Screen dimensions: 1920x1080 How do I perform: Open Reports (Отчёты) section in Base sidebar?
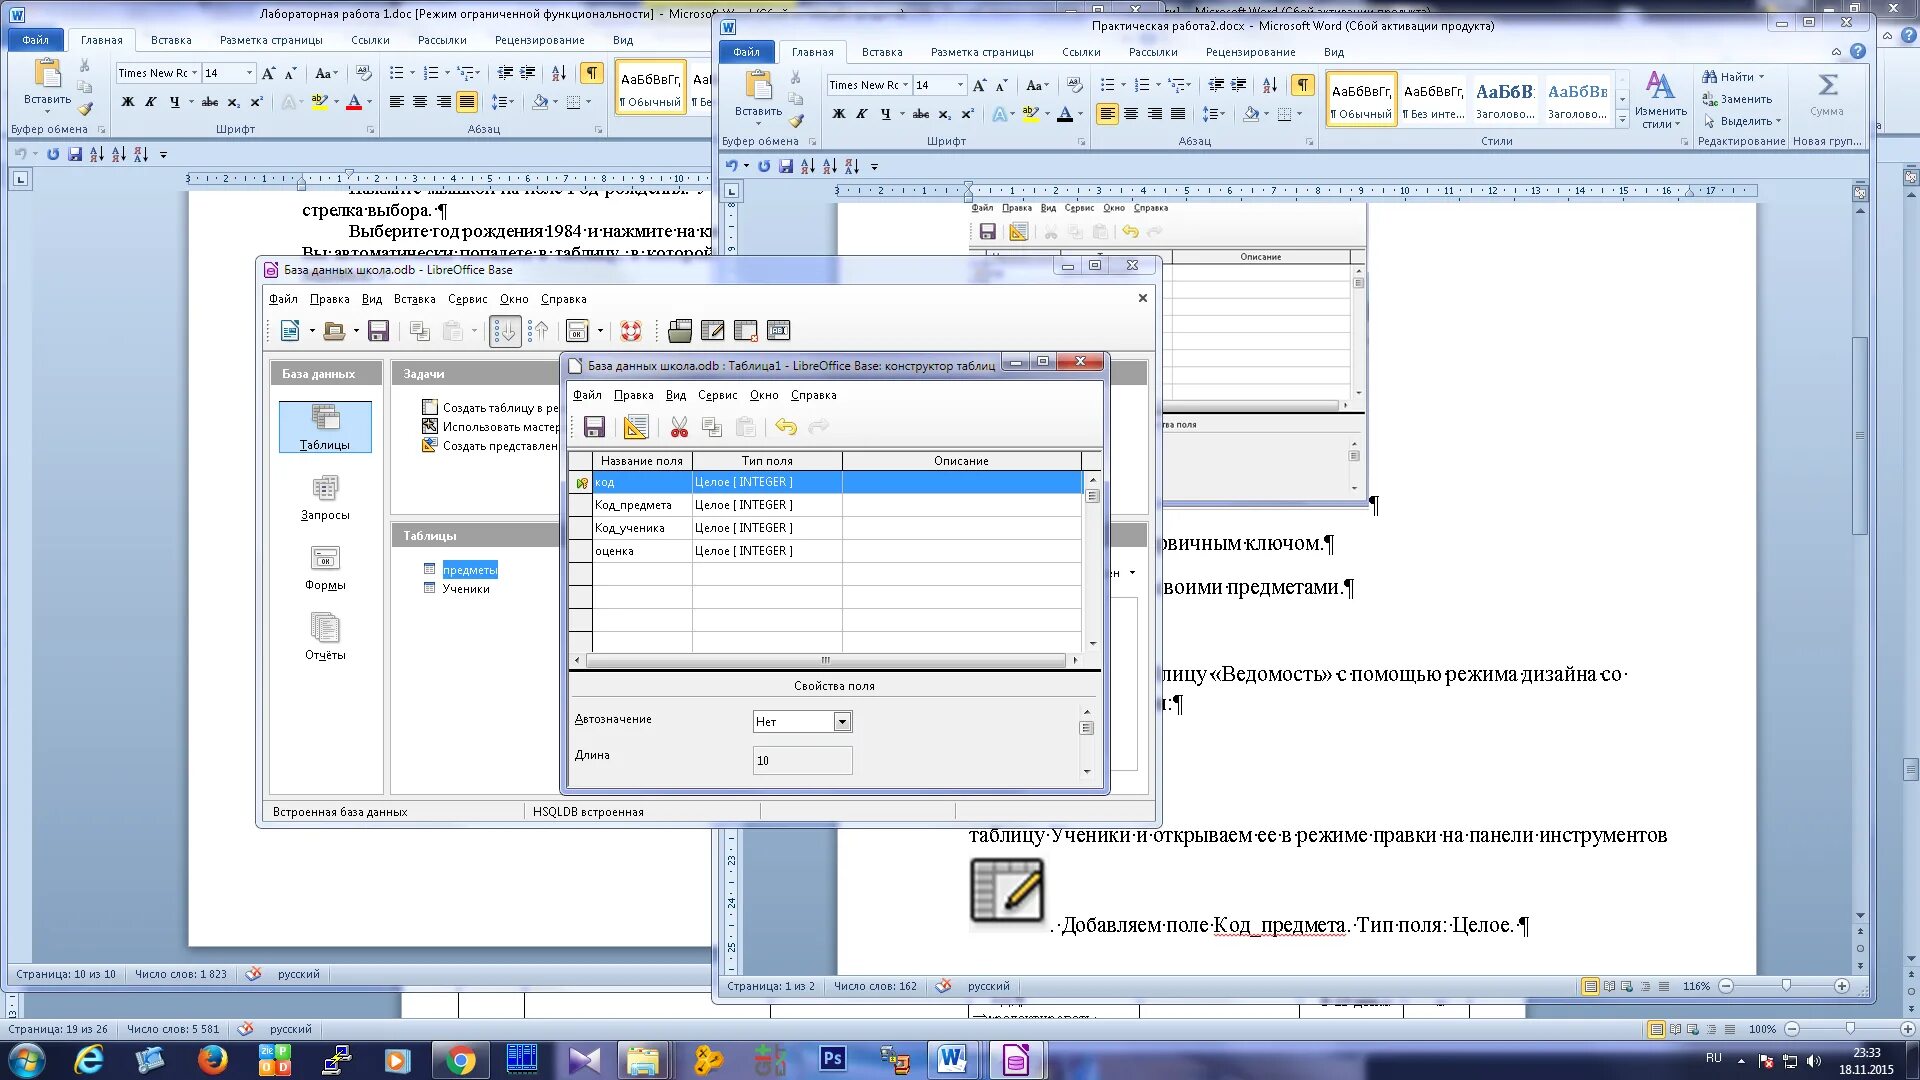pyautogui.click(x=325, y=637)
